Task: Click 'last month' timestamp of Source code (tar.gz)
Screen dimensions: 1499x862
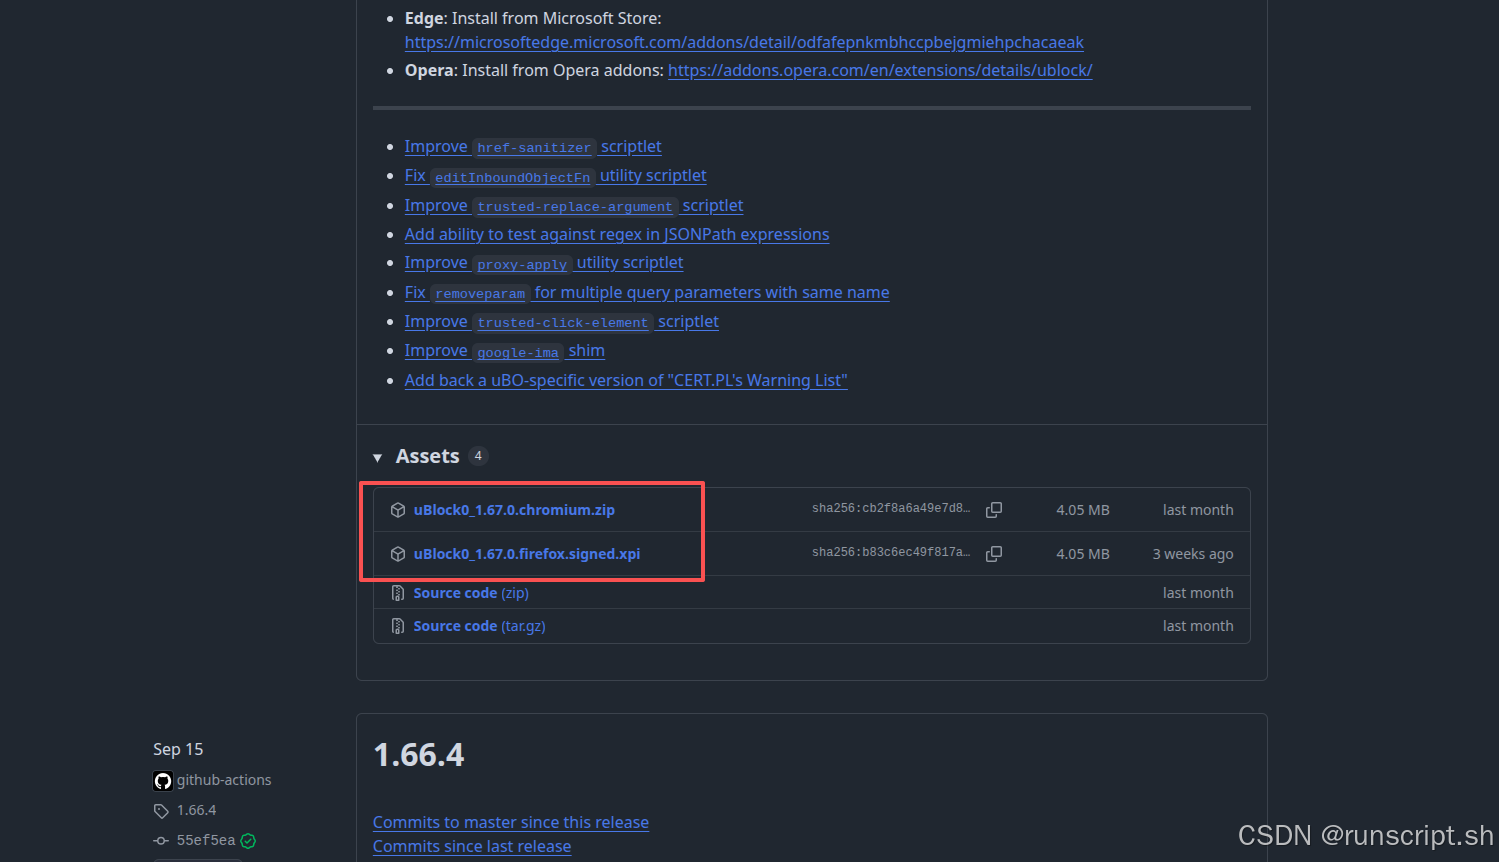Action: [1198, 626]
